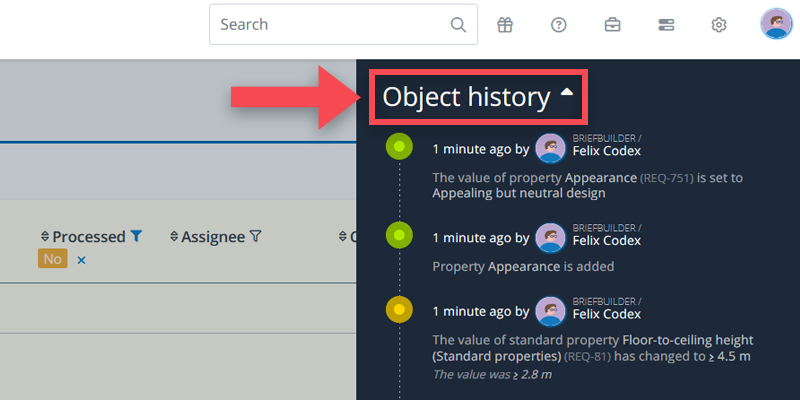The image size is (800, 400).
Task: Click the briefcase icon in top bar
Action: [x=612, y=25]
